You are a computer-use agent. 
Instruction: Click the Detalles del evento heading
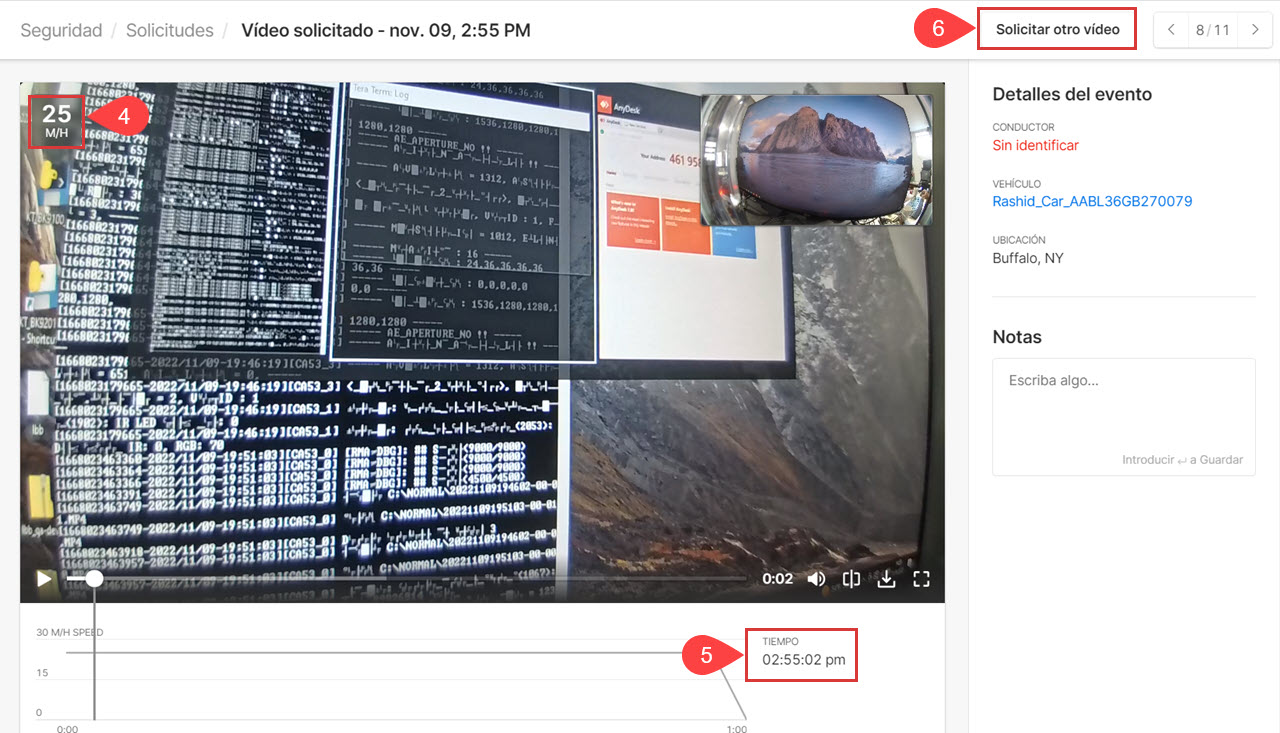[x=1072, y=94]
